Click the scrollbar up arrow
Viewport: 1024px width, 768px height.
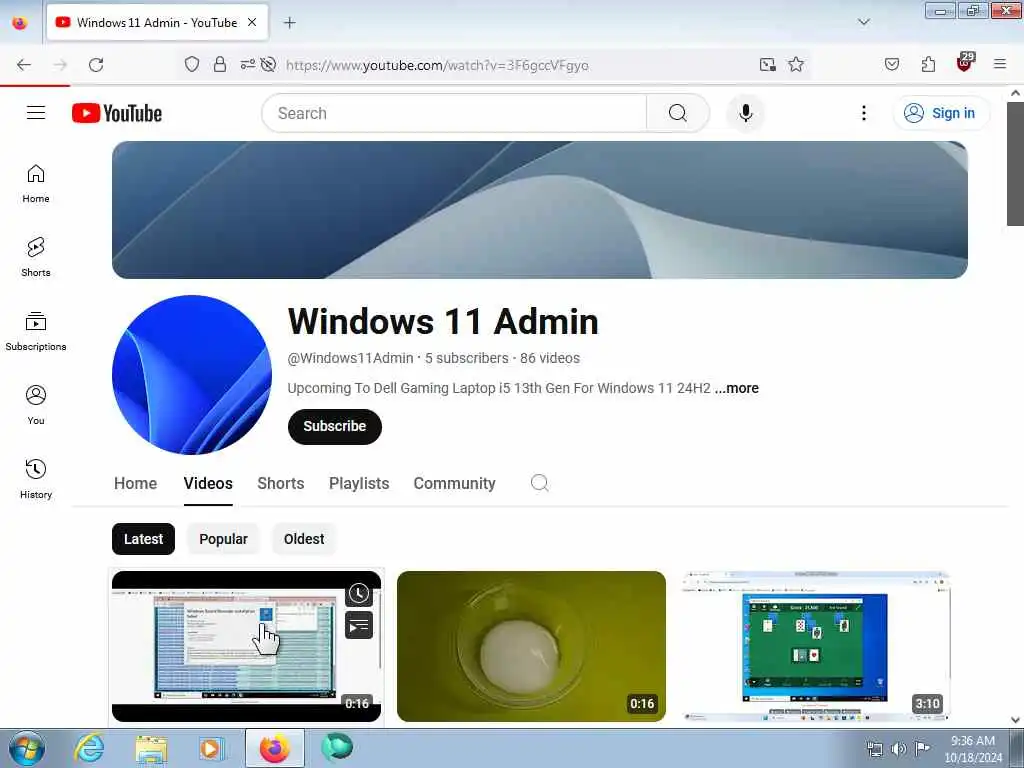point(1015,93)
